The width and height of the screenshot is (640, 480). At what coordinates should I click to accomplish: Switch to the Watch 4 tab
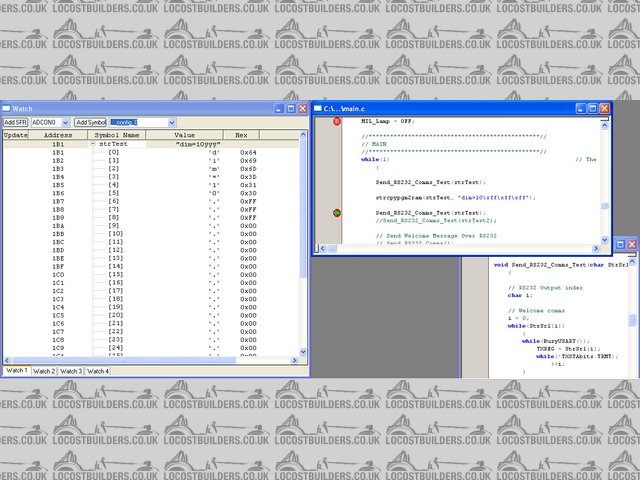98,371
